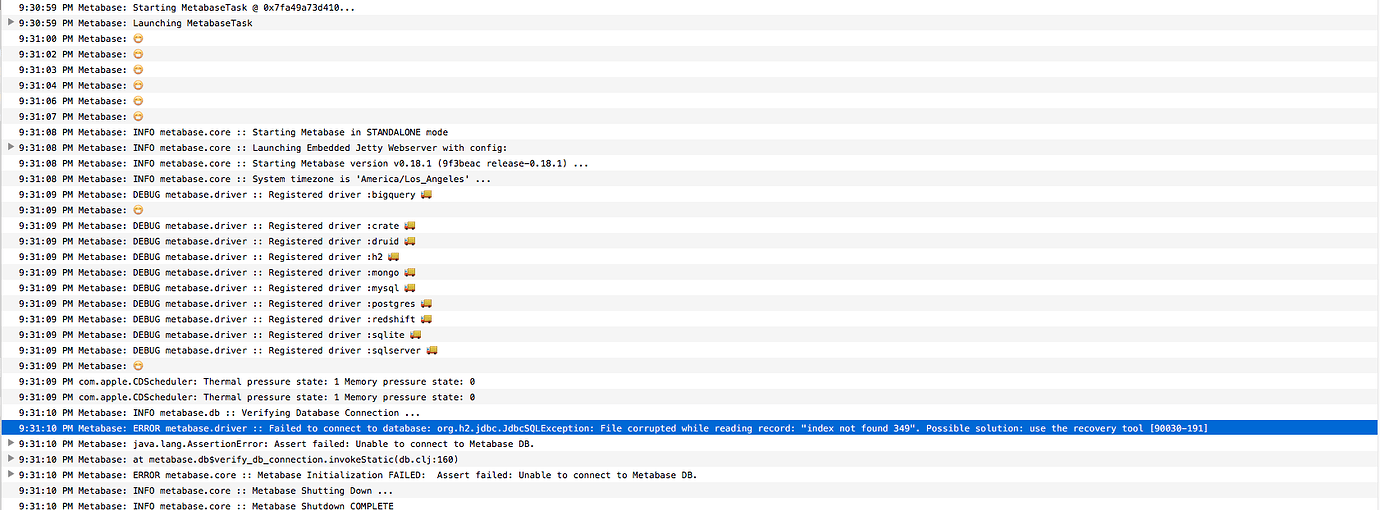Screen dimensions: 1380x510
Task: Click the truck emoji after druid driver
Action: coord(410,241)
